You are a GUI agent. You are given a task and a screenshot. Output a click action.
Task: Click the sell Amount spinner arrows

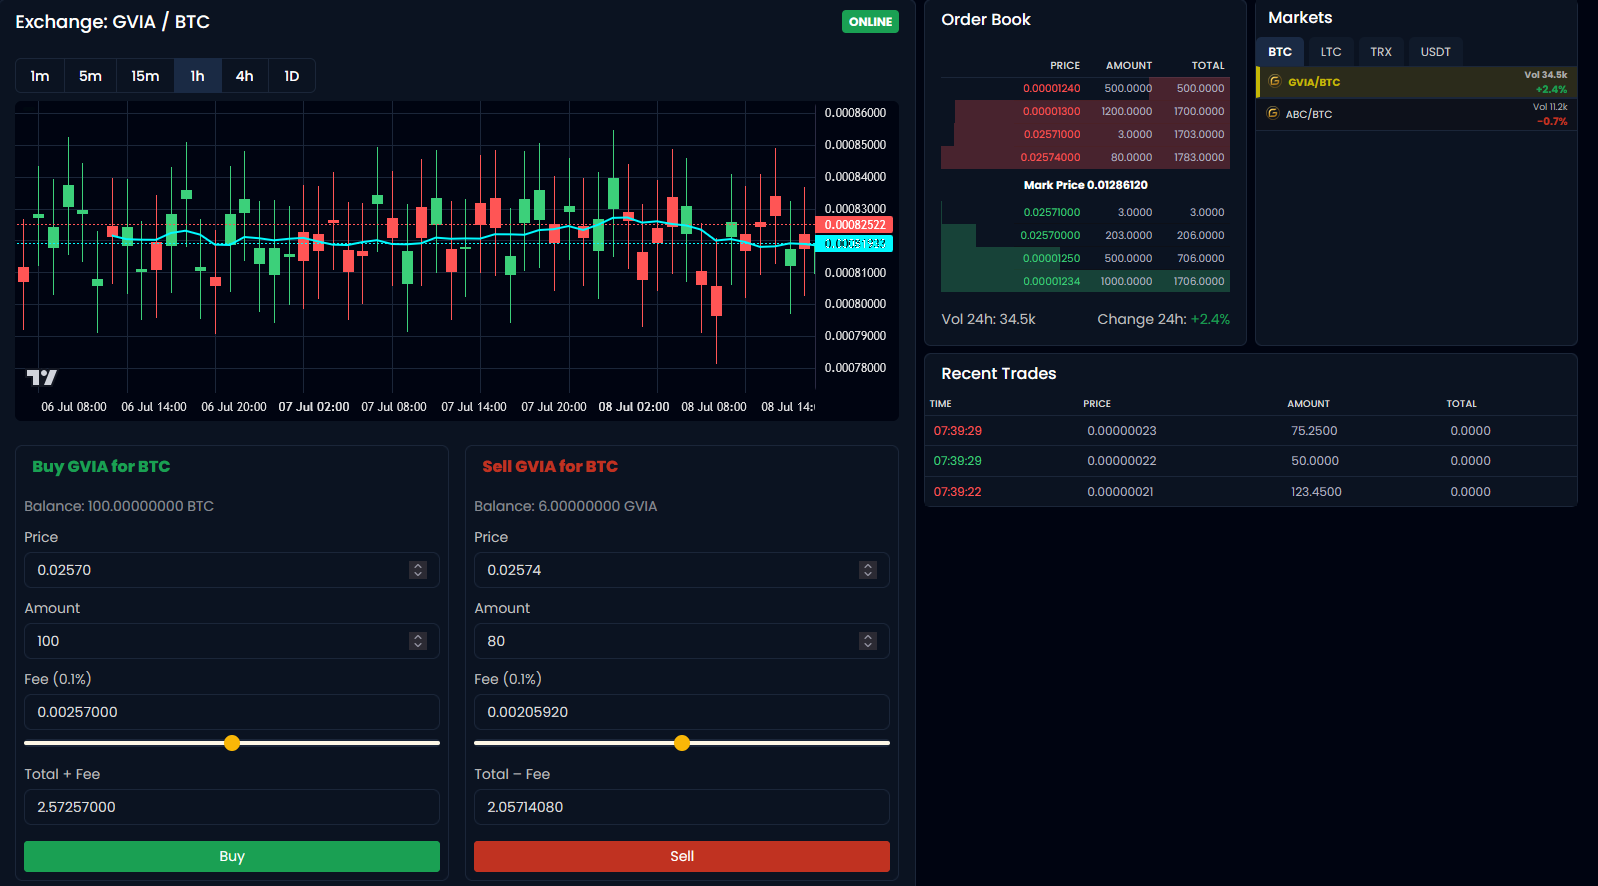click(868, 641)
